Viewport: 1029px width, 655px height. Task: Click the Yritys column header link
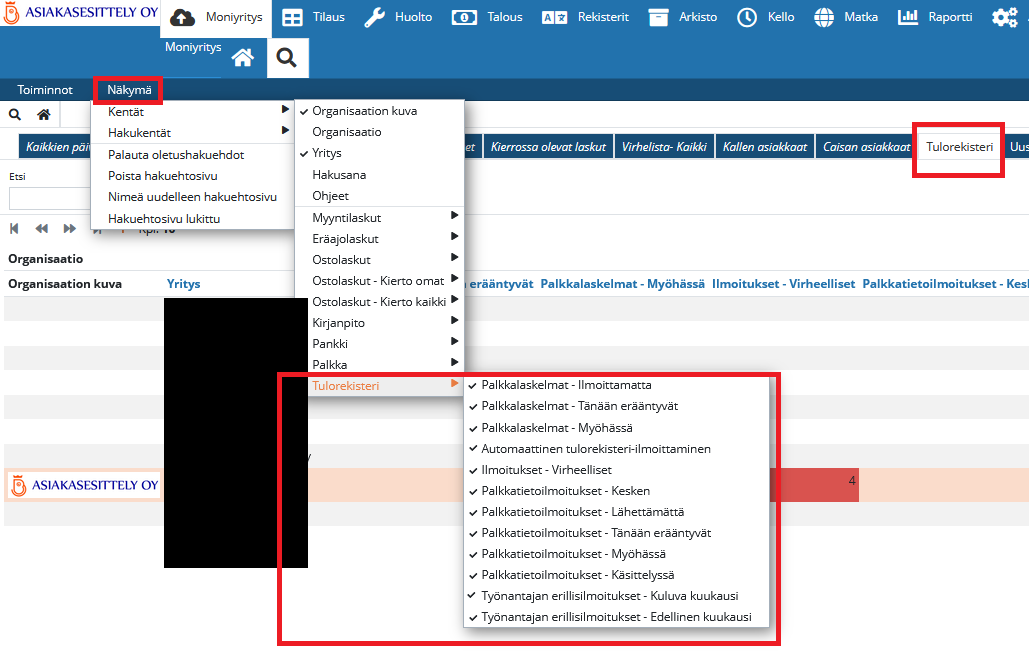click(x=183, y=284)
